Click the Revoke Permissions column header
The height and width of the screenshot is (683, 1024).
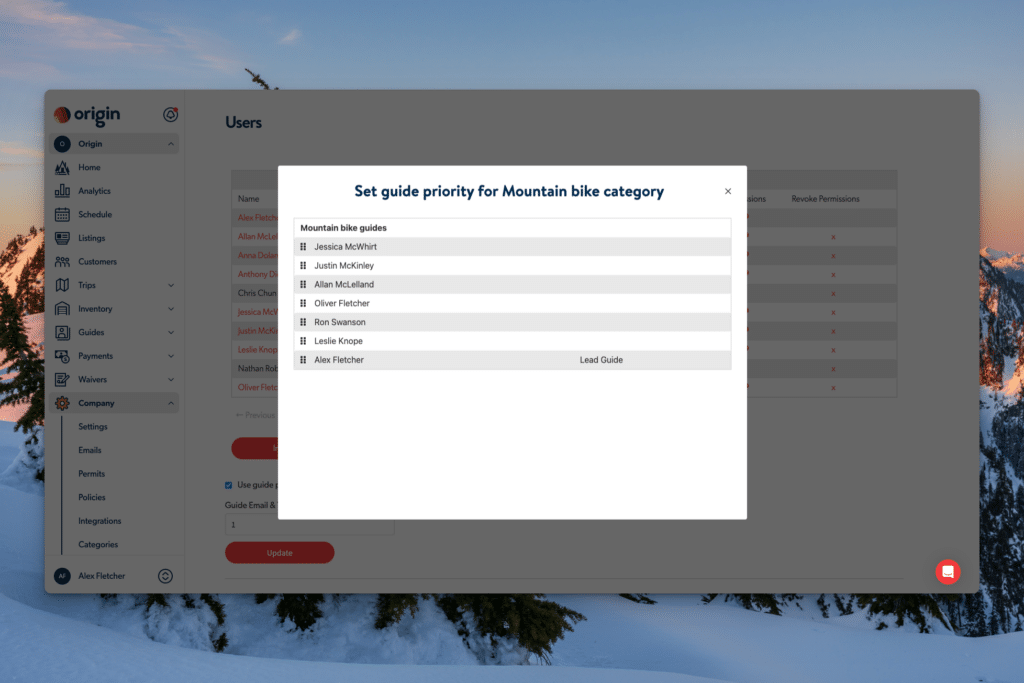[825, 199]
